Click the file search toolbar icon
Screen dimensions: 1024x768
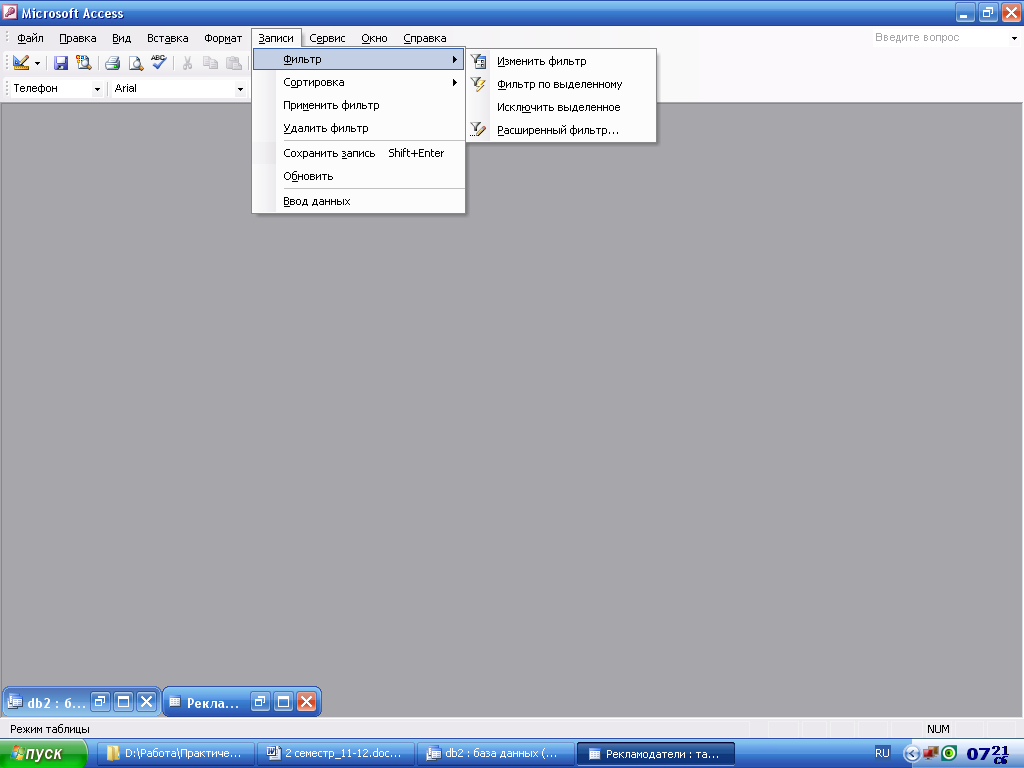pos(84,63)
